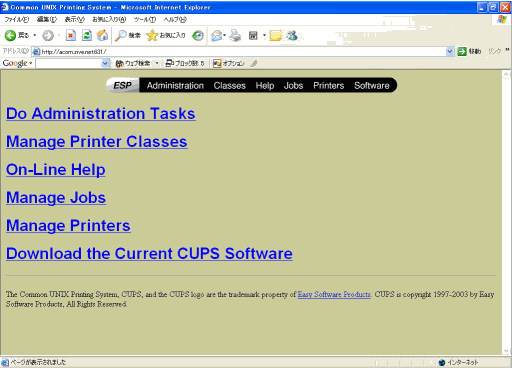Click the browser Back arrow icon
The height and width of the screenshot is (368, 512).
click(x=10, y=35)
